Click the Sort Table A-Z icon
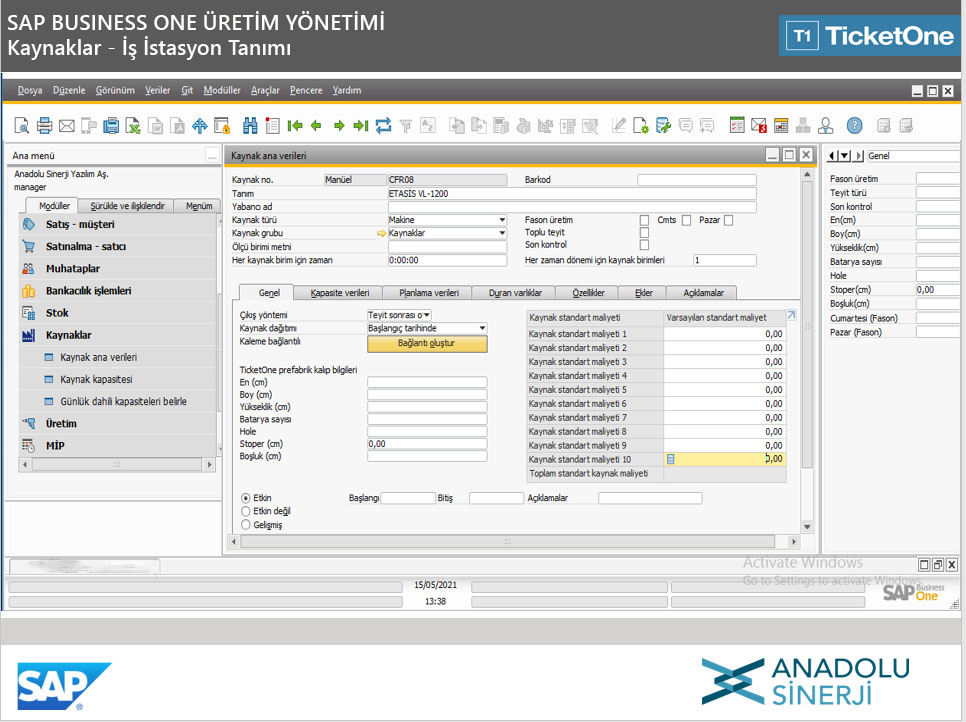The width and height of the screenshot is (966, 722). coord(427,126)
